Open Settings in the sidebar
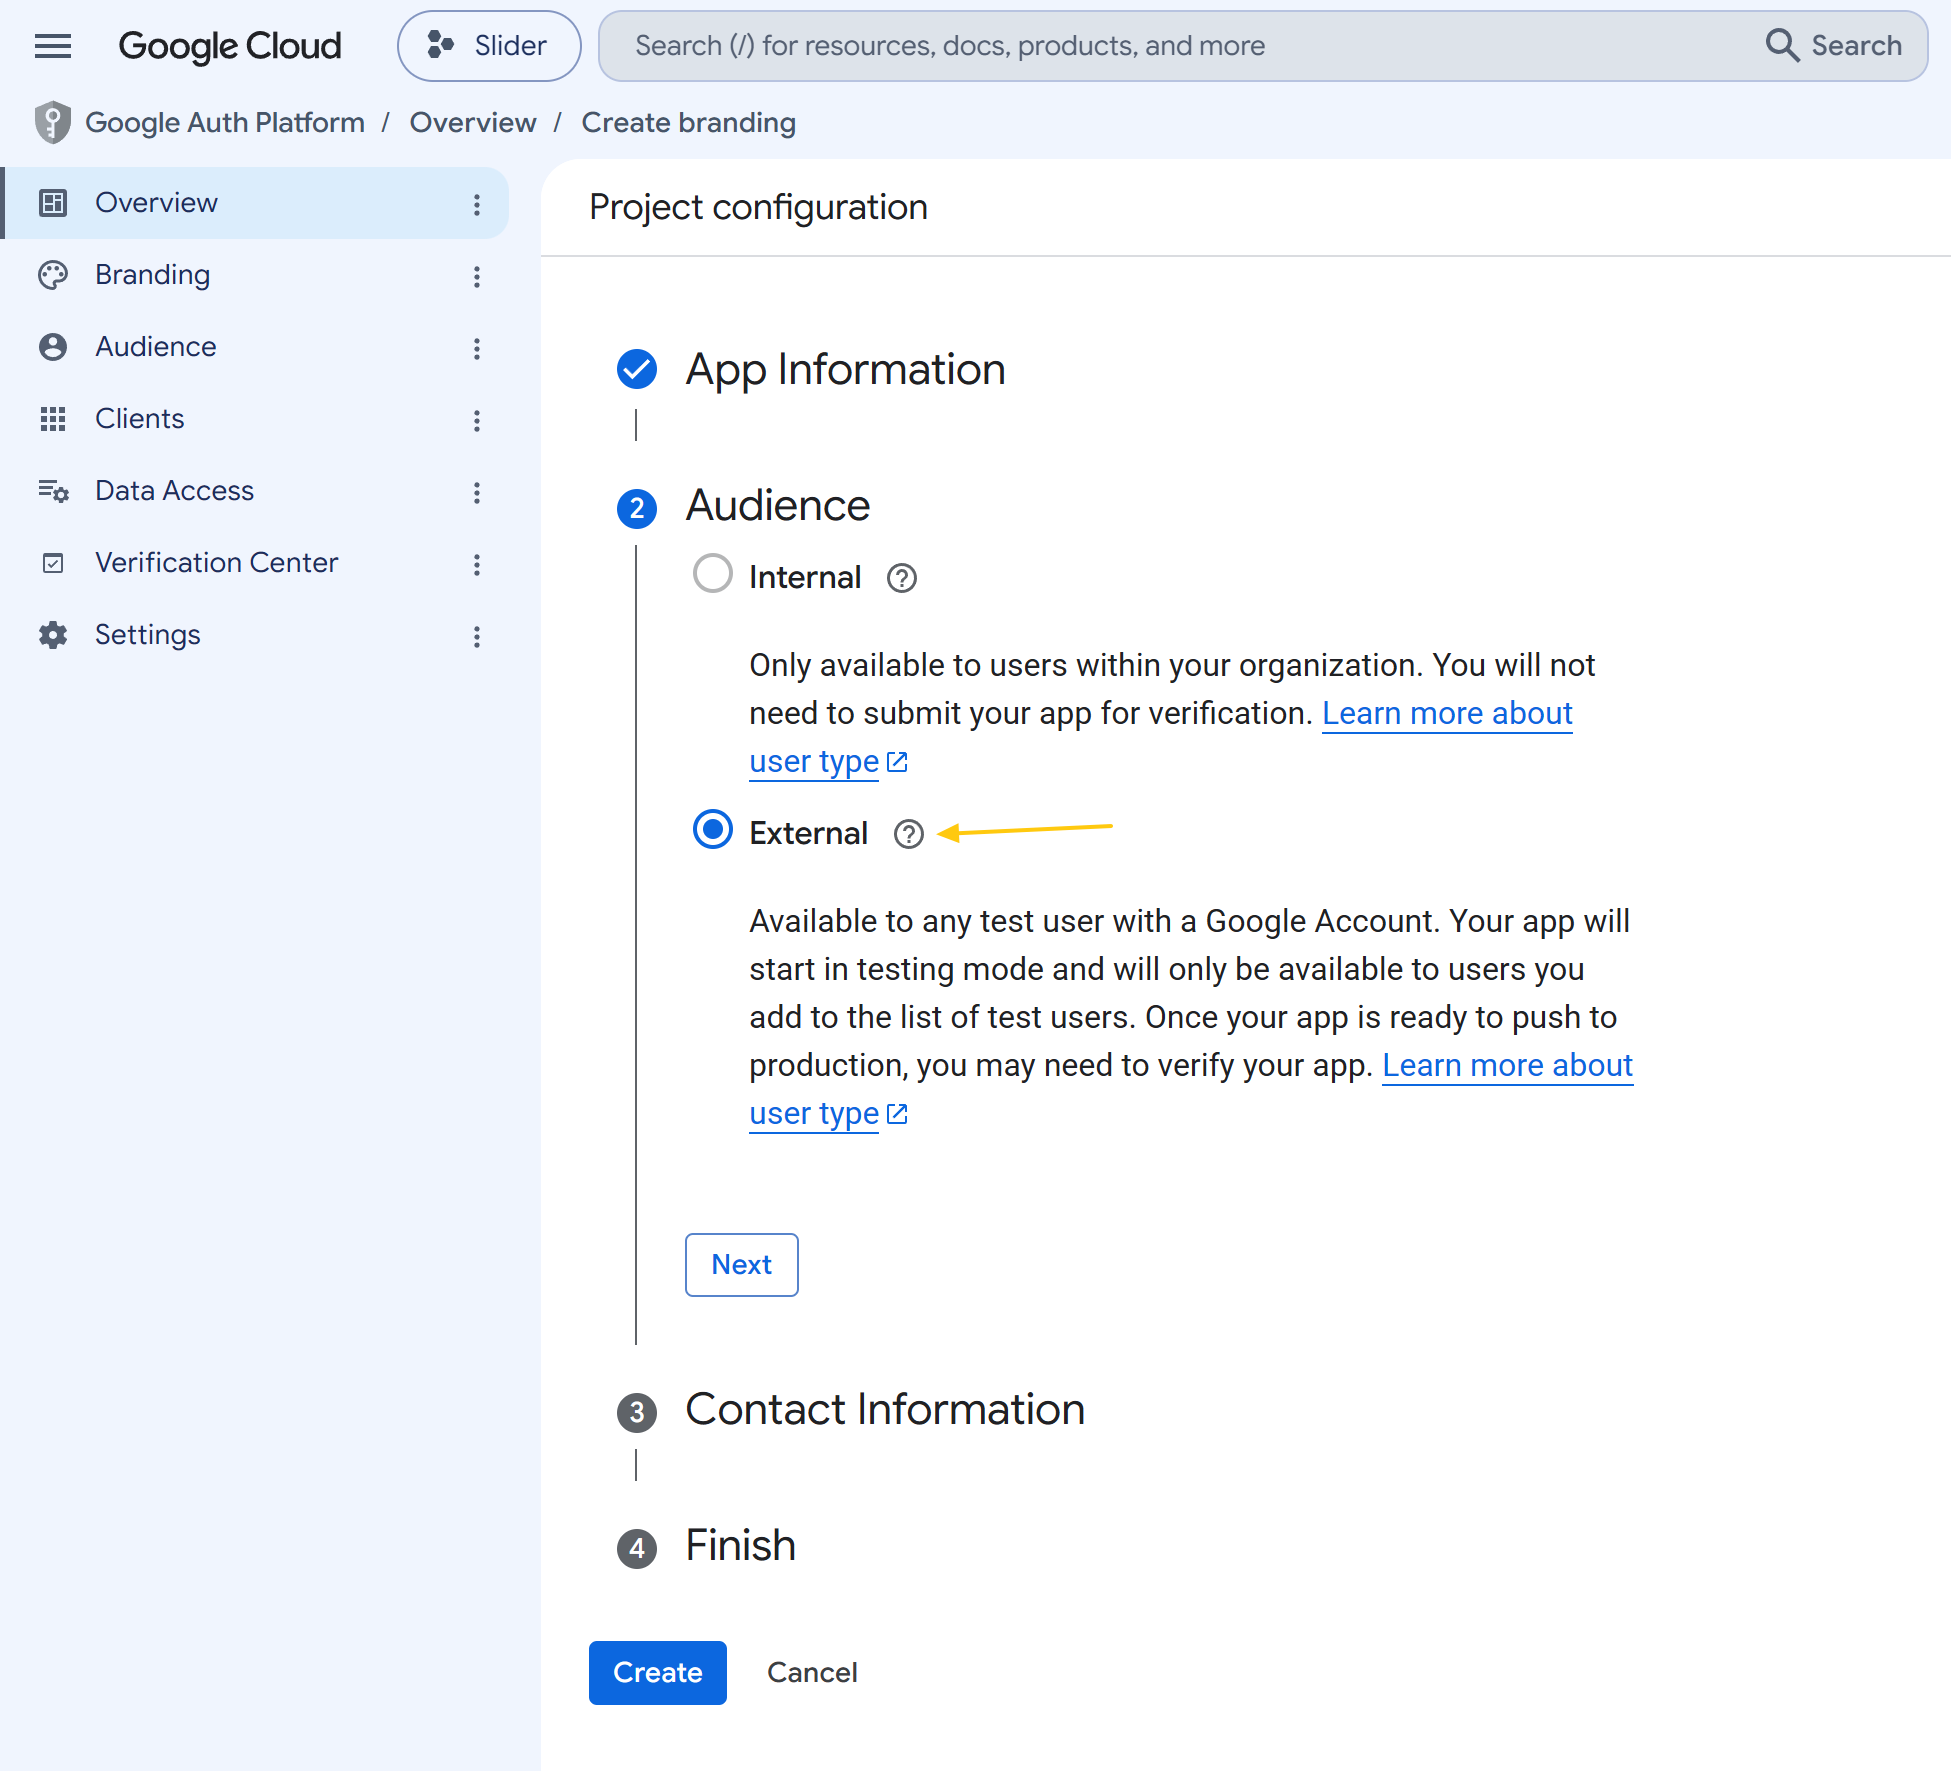Screen dimensions: 1951x1771 (255, 635)
